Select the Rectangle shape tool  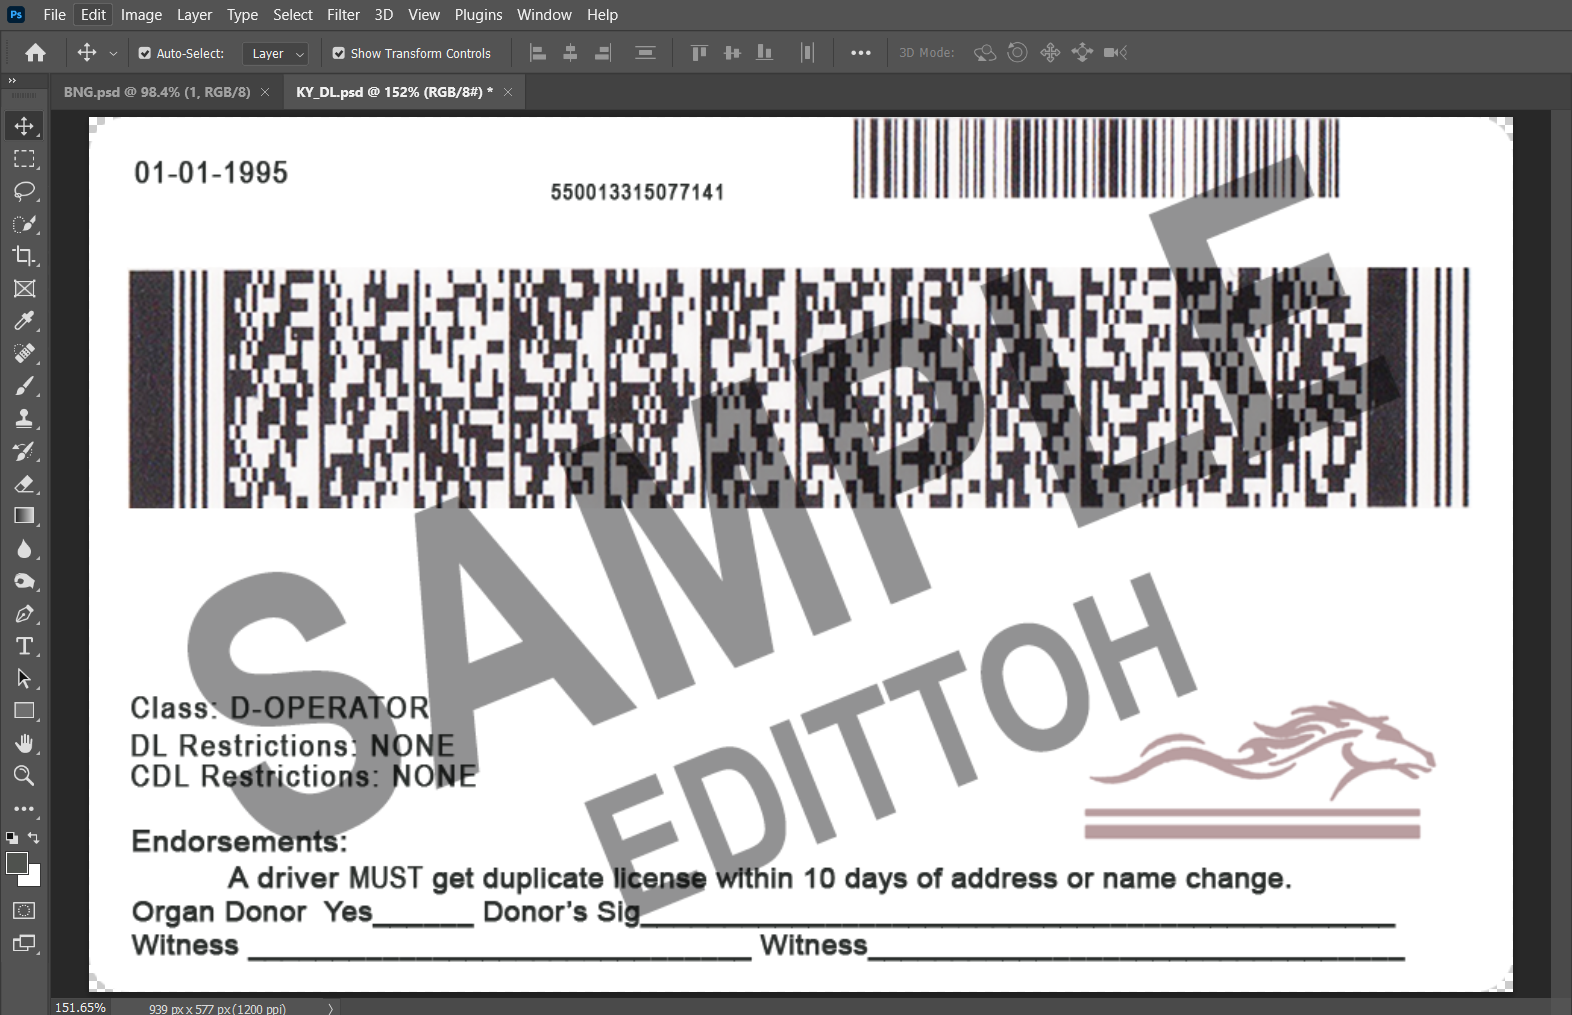(24, 711)
